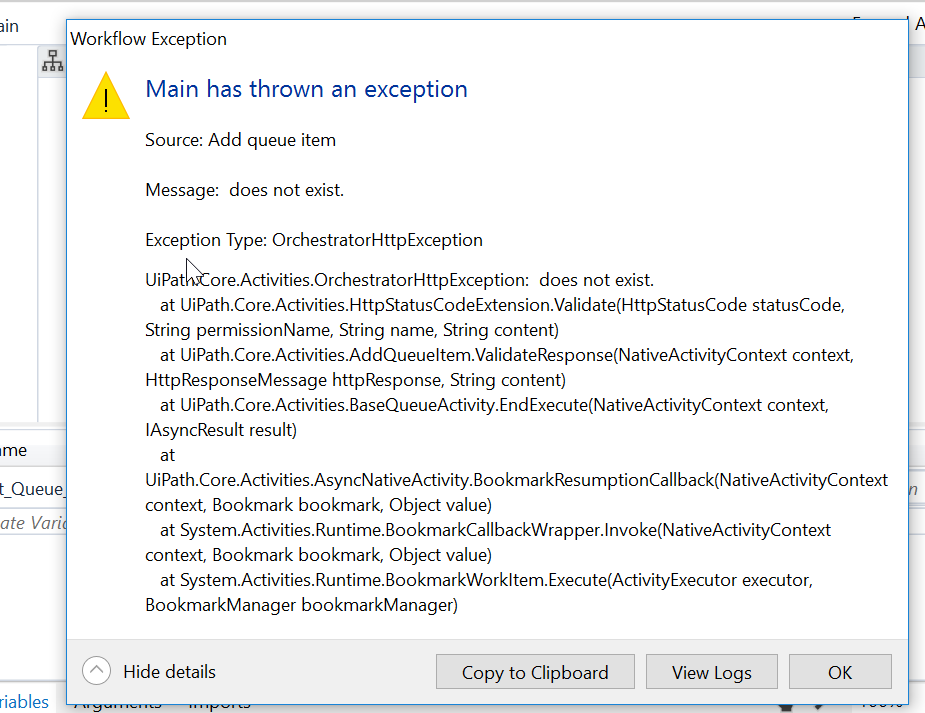Click the AddQueueItem.ValidateResponse stack trace line
925x713 pixels.
[x=507, y=355]
